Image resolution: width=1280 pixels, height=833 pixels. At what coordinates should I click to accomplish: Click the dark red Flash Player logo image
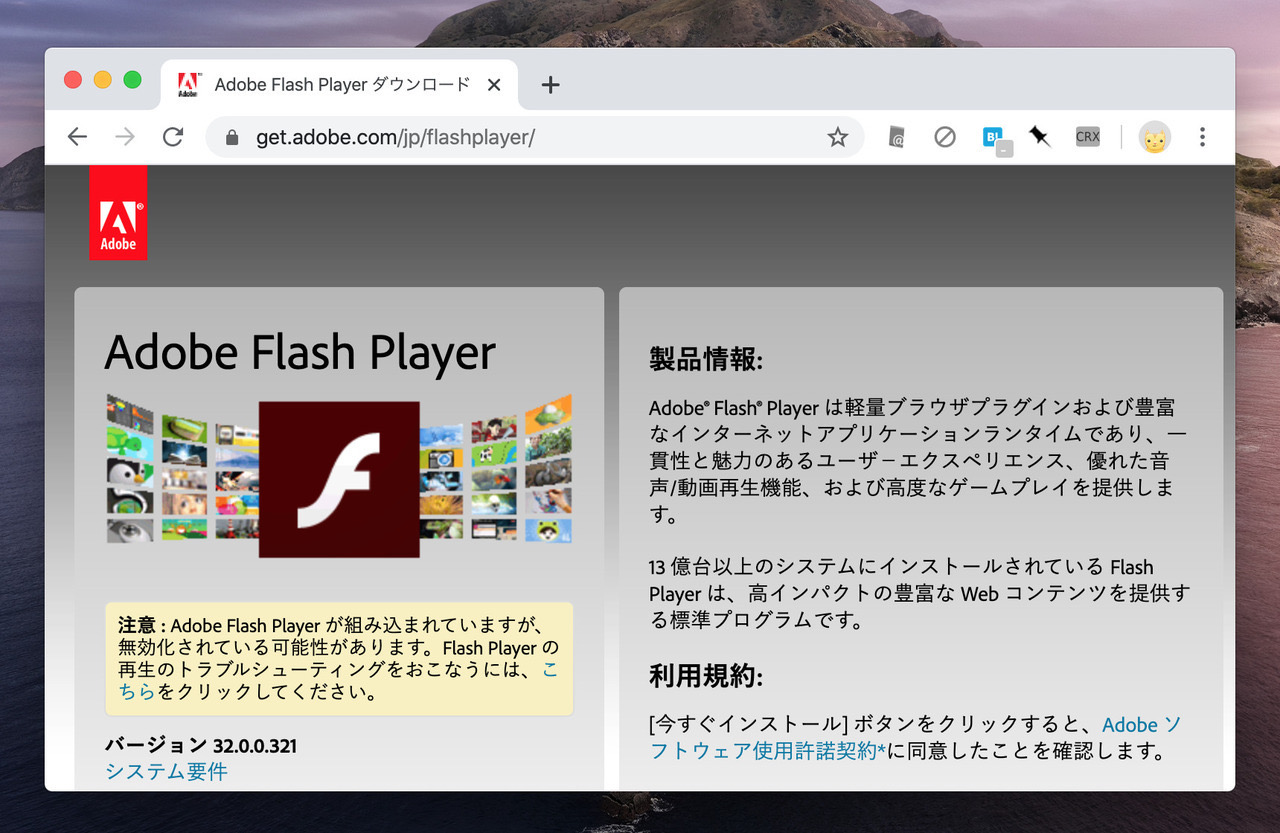[339, 479]
